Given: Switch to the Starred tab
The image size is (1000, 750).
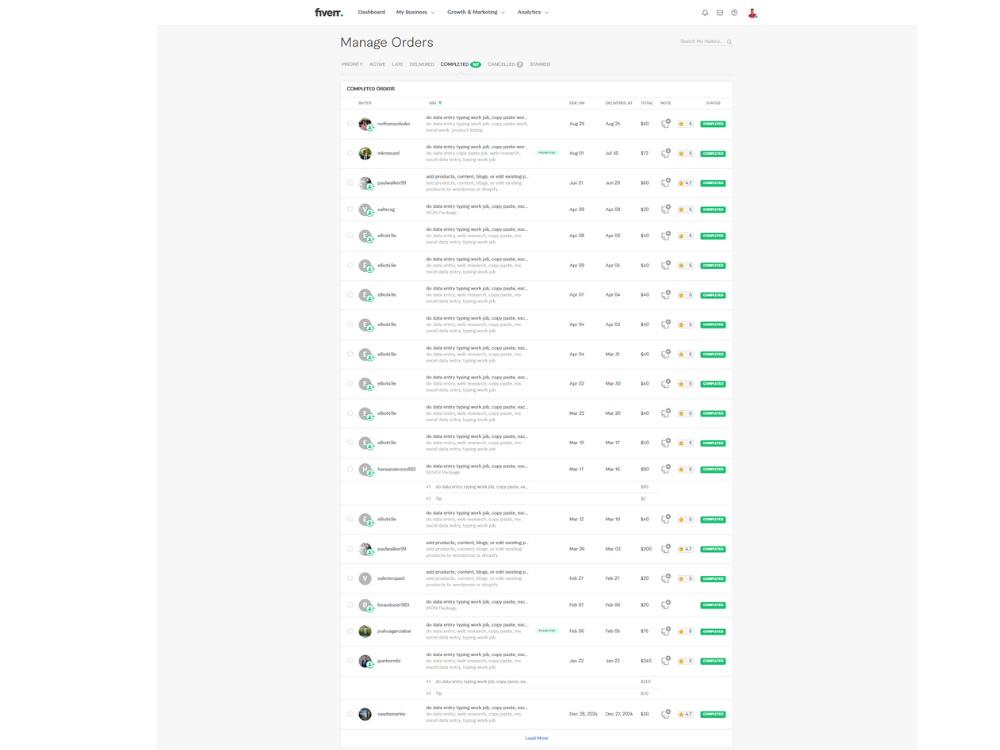Looking at the screenshot, I should tap(540, 64).
